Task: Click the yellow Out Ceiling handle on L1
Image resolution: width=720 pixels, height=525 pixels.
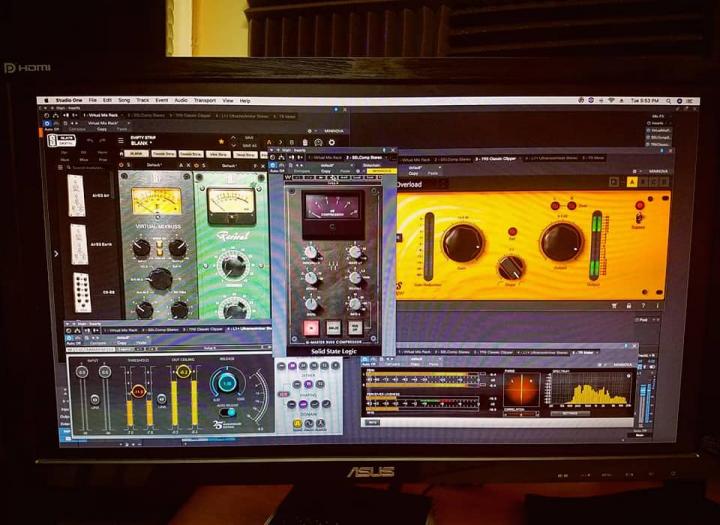Action: point(184,372)
